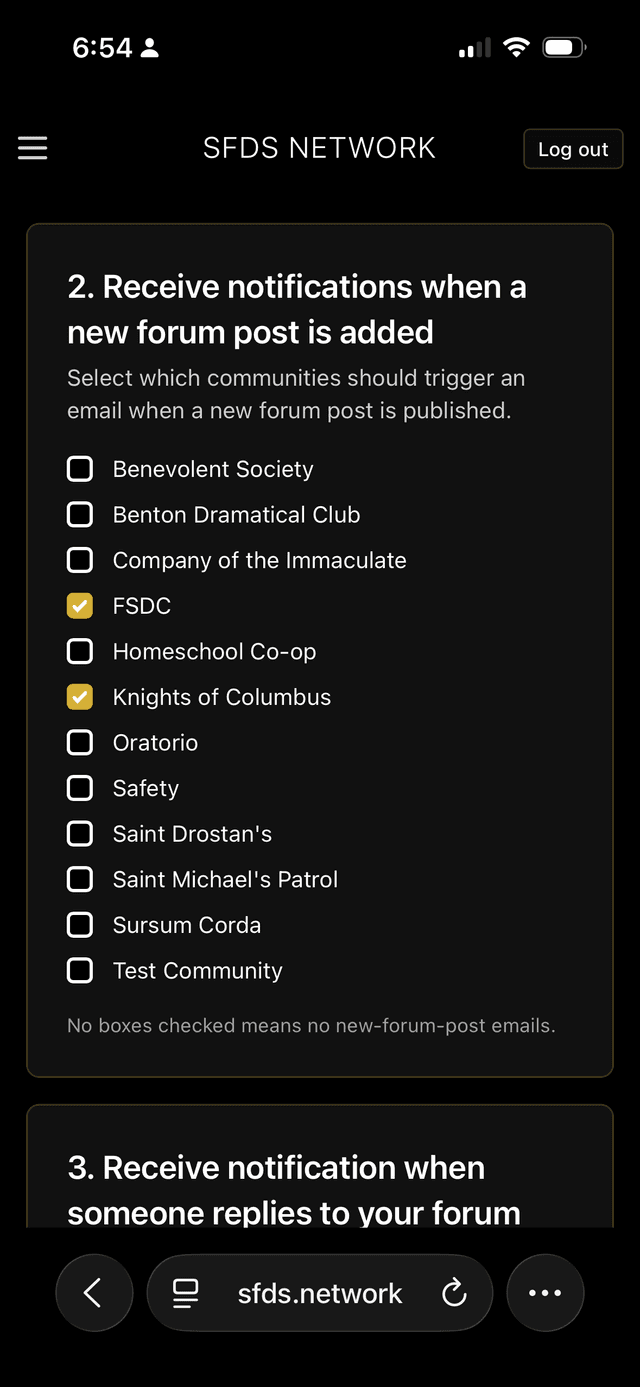
Task: Disable Knights of Columbus notifications
Action: (80, 696)
